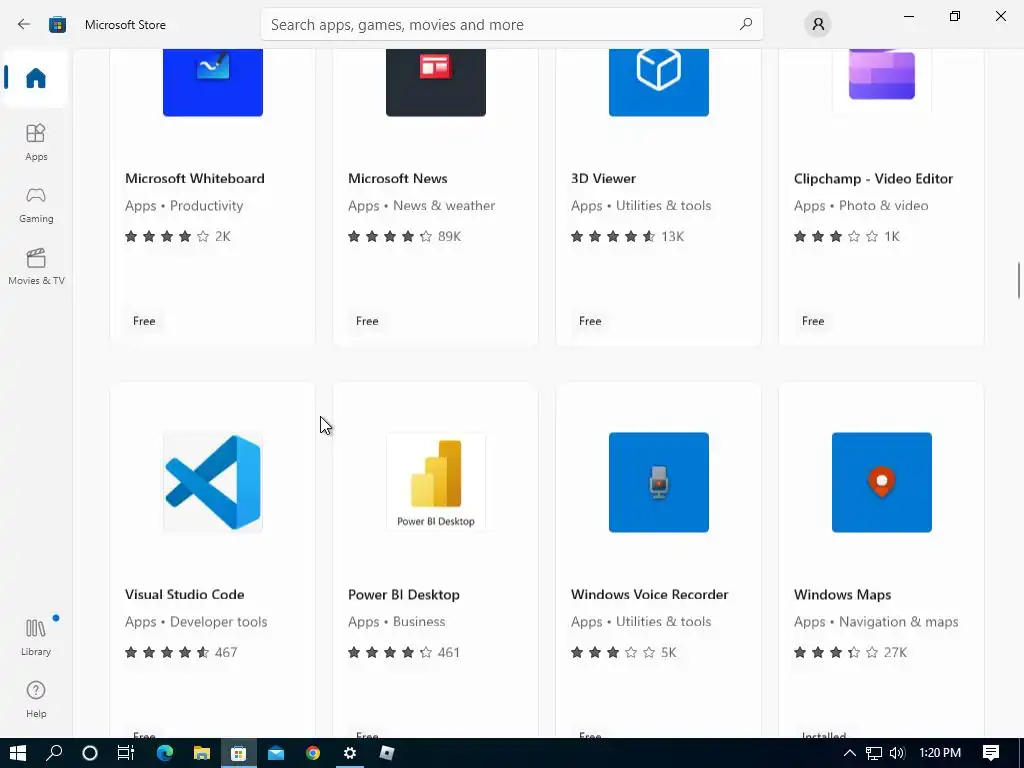The width and height of the screenshot is (1024, 768).
Task: Open Task View on the taskbar
Action: (125, 753)
